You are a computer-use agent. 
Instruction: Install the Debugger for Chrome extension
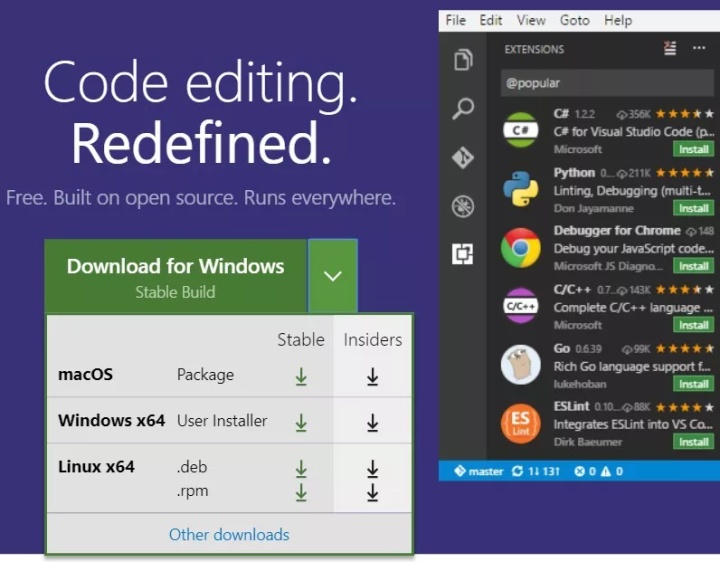(x=693, y=266)
